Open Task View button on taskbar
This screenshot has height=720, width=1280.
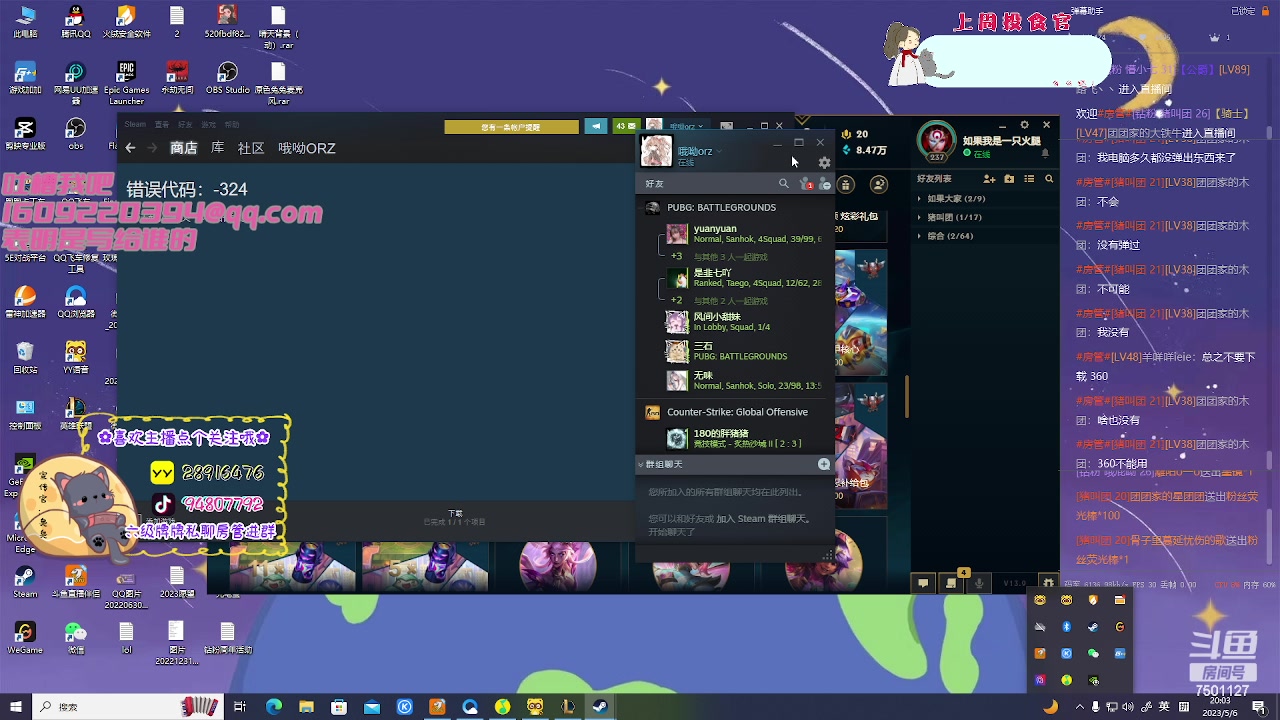tap(240, 707)
